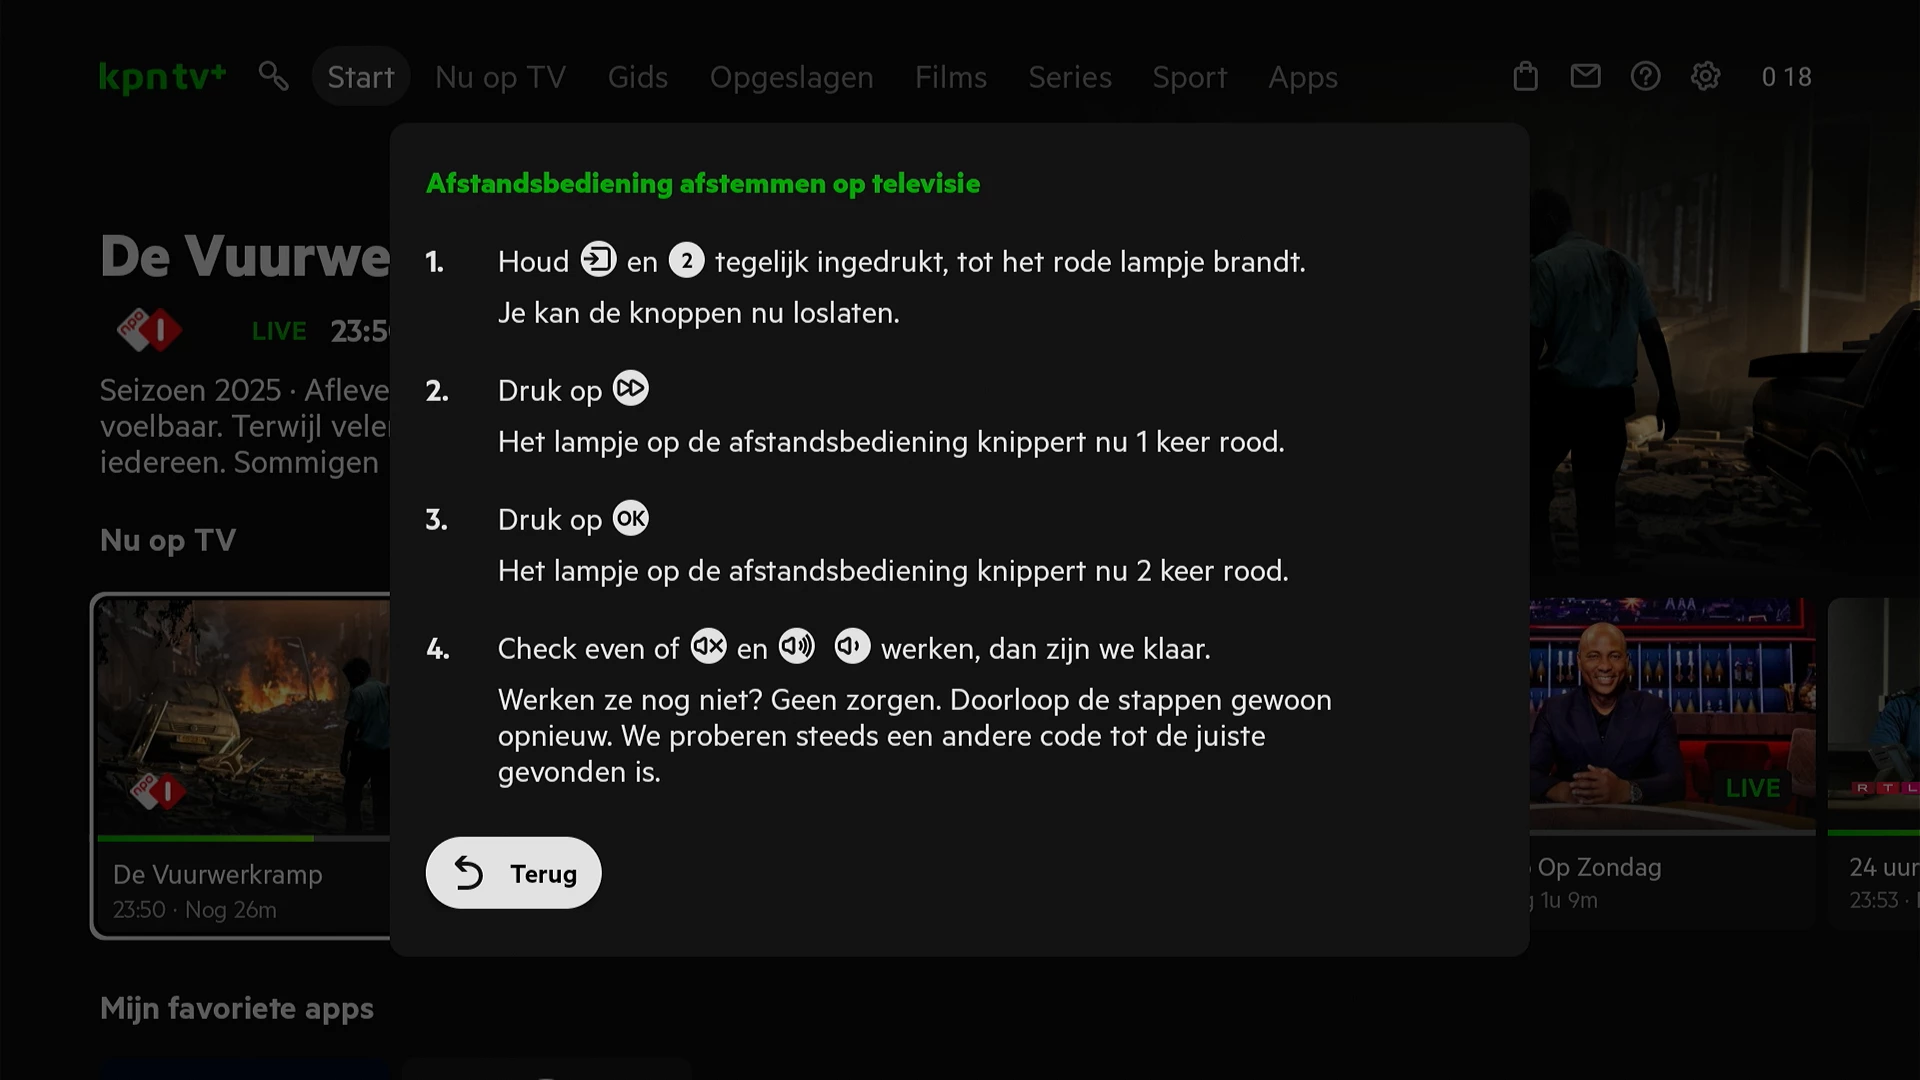The height and width of the screenshot is (1080, 1920).
Task: Open the Apps menu item
Action: [1302, 77]
